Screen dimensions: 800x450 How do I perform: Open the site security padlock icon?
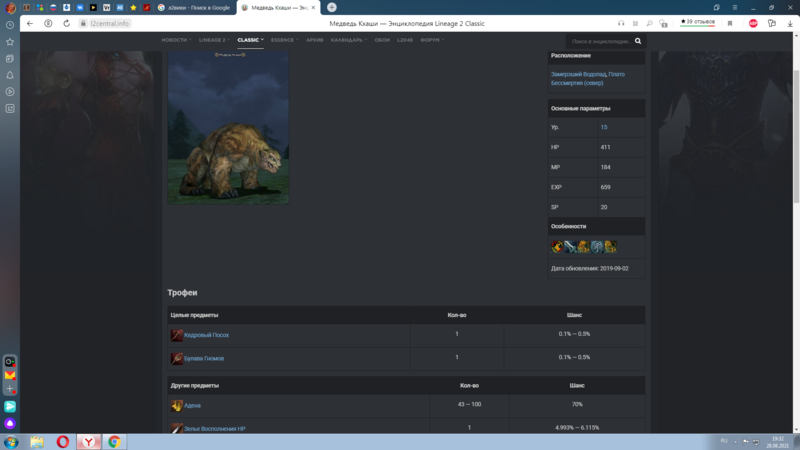point(83,23)
